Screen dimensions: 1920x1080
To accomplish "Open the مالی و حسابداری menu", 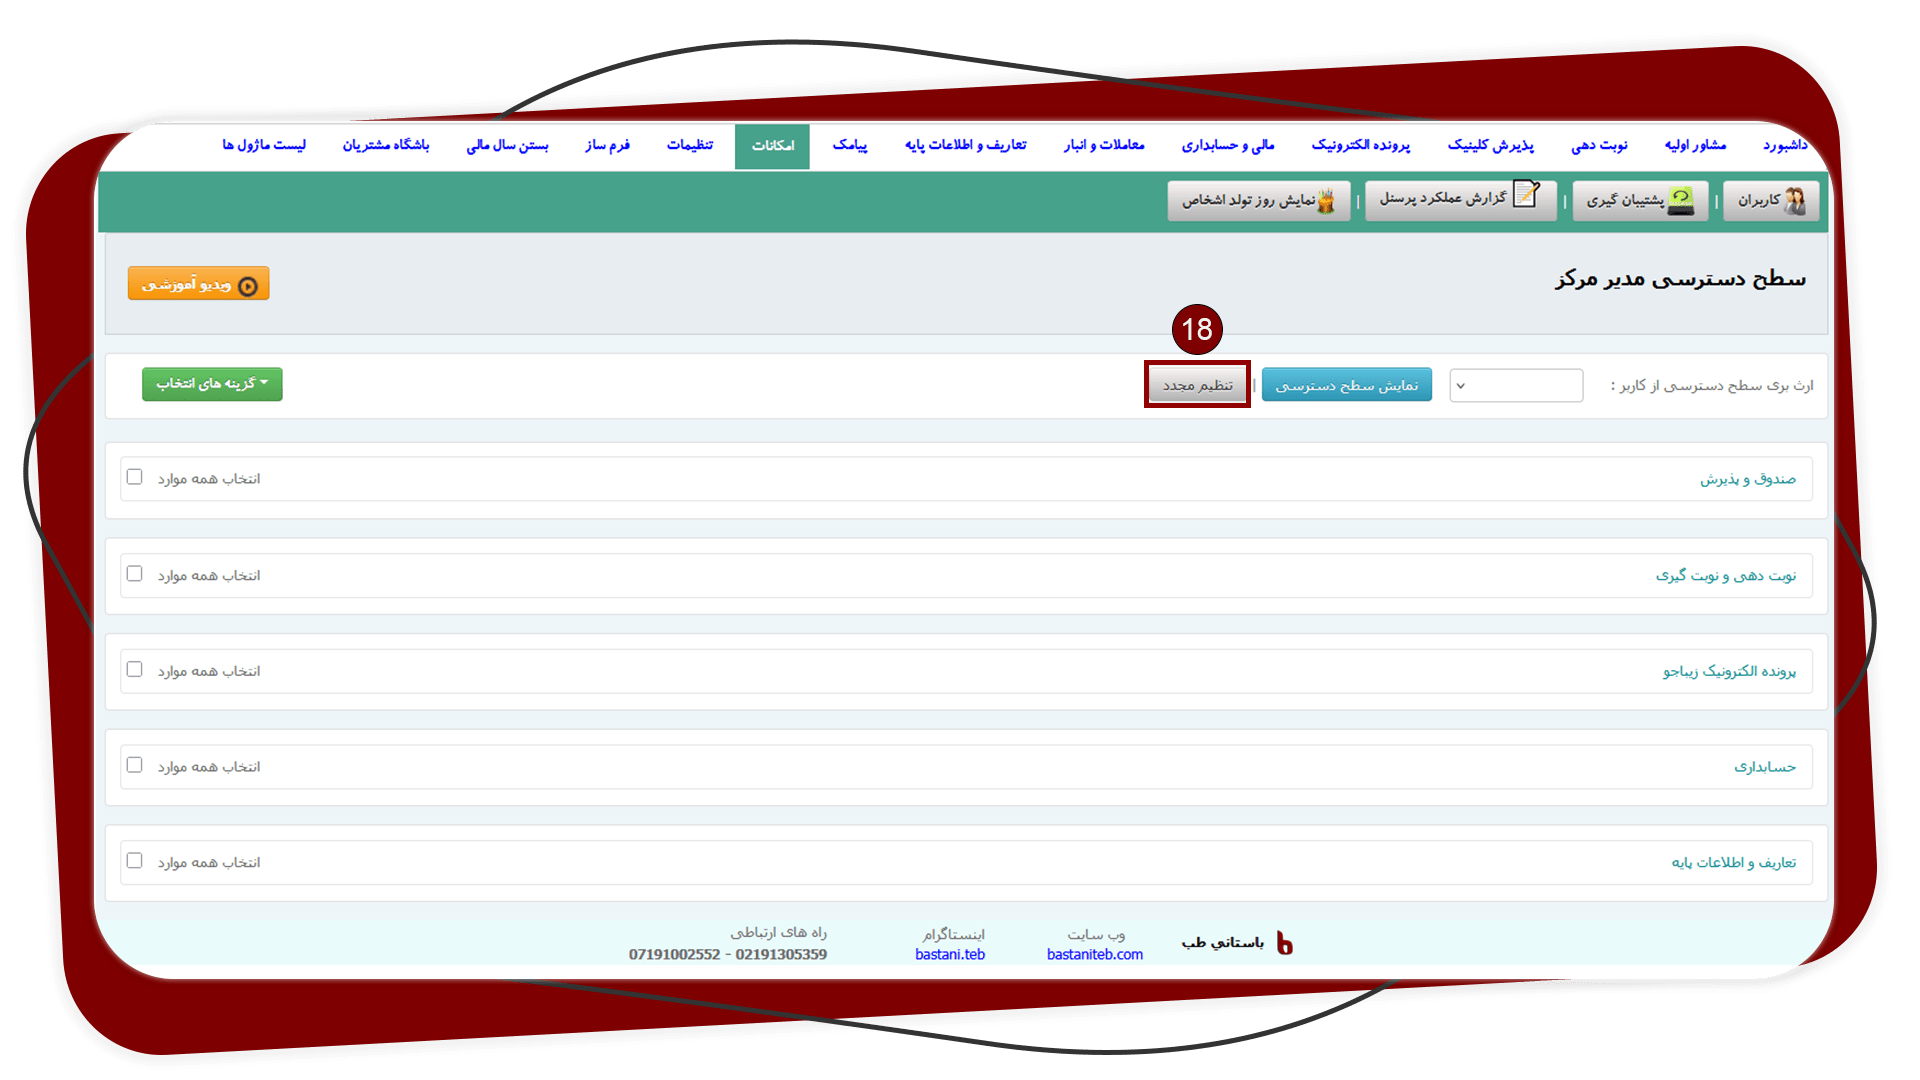I will 1228,146.
